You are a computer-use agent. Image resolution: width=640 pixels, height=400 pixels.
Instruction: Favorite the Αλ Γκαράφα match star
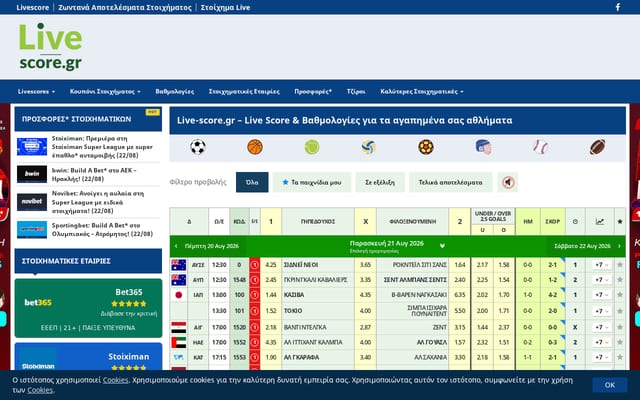620,358
